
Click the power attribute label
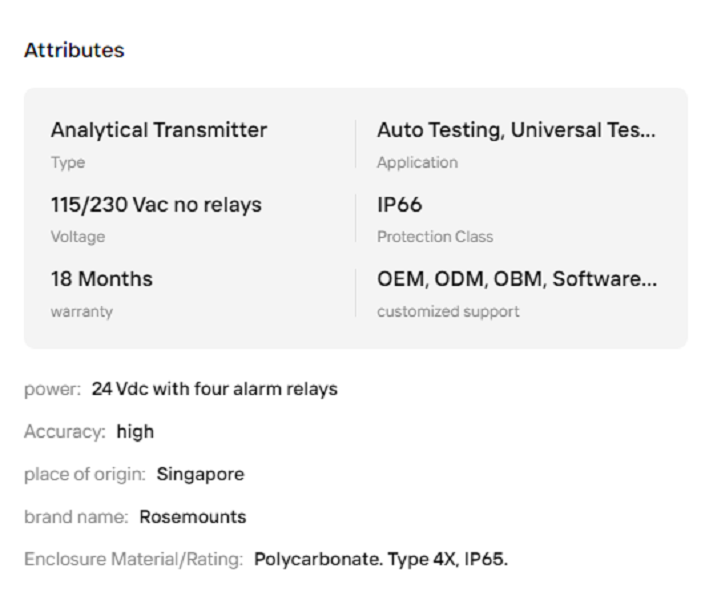click(x=52, y=389)
